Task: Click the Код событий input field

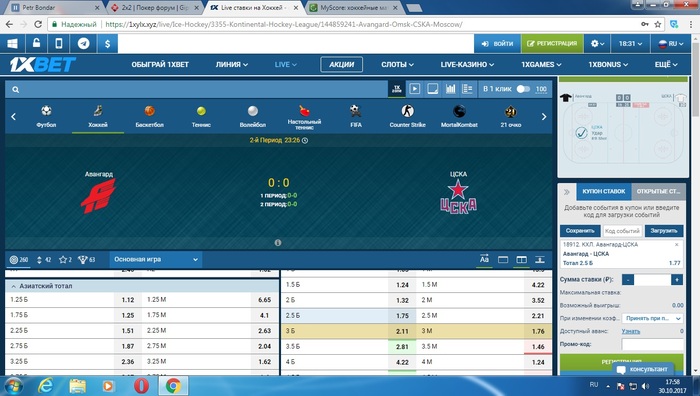Action: tap(622, 231)
